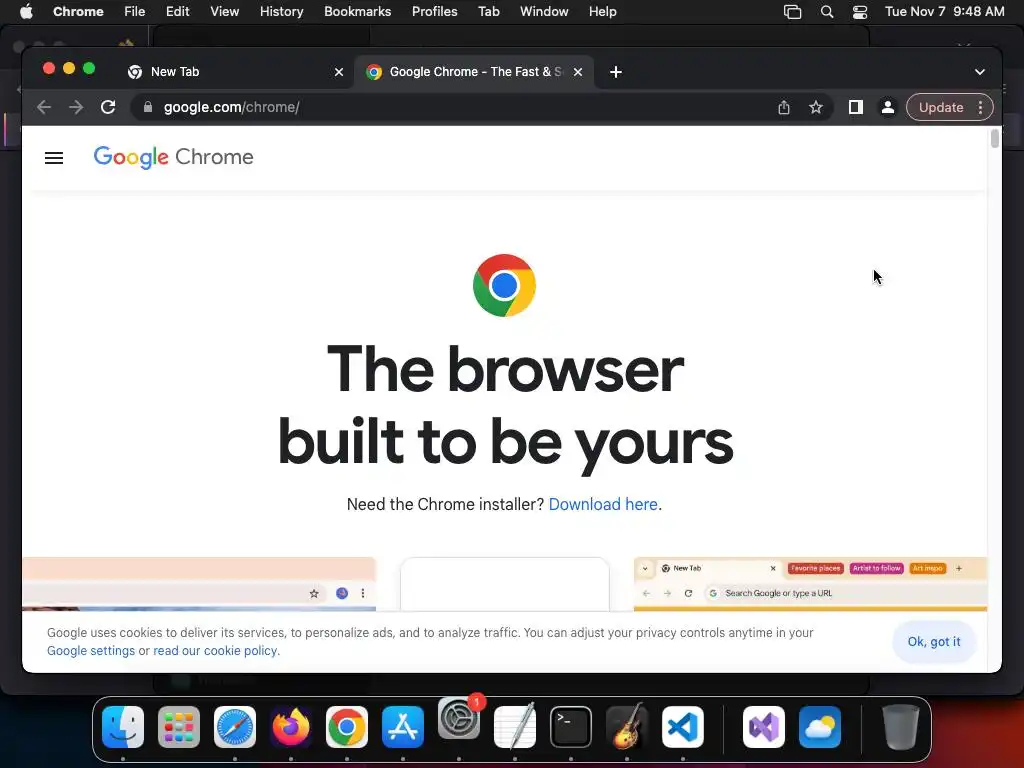Launch GarageBand from the Dock
Image resolution: width=1024 pixels, height=768 pixels.
pos(627,726)
